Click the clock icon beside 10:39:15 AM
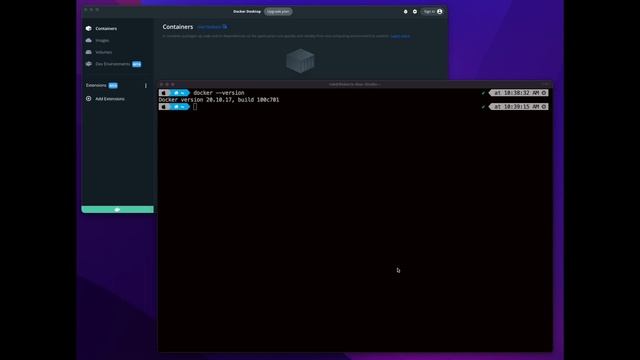This screenshot has width=640, height=360. click(x=544, y=107)
